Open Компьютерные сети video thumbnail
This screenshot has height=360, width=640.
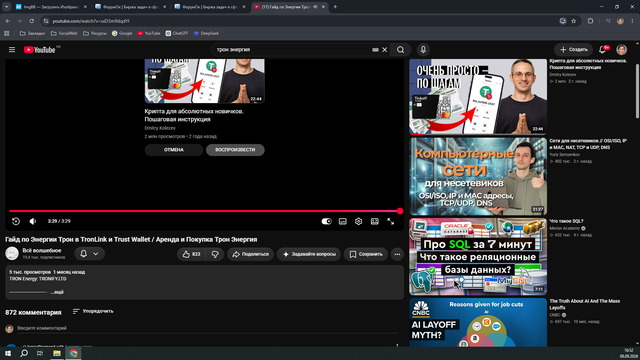[478, 176]
